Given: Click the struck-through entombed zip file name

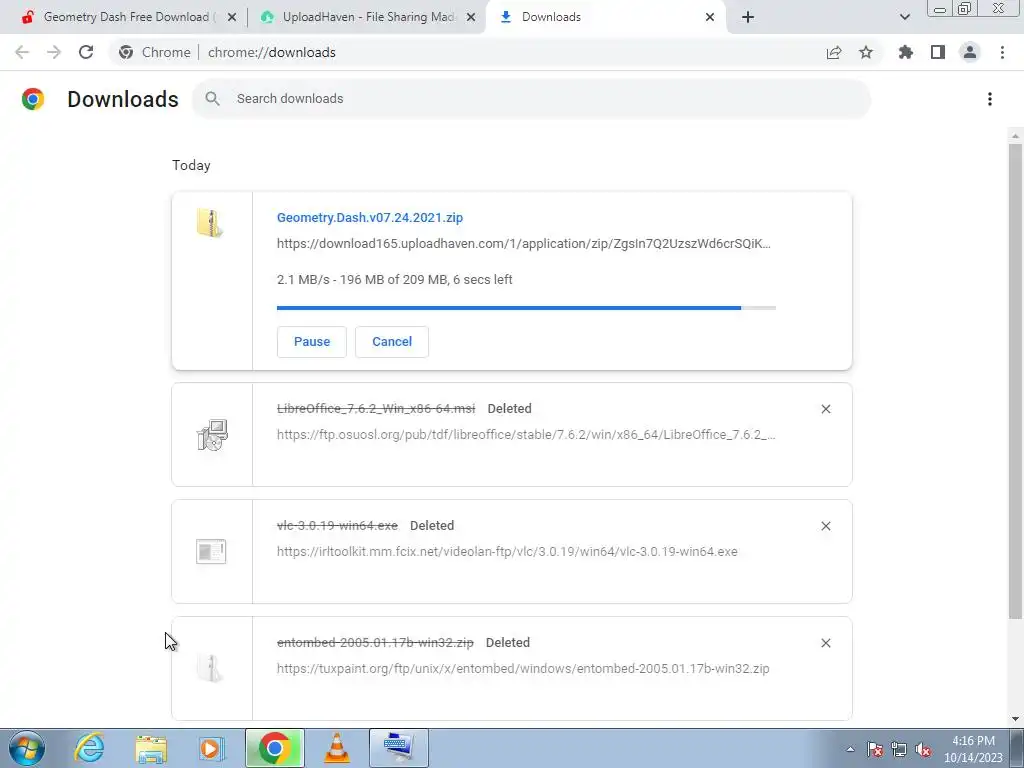Looking at the screenshot, I should click(x=375, y=642).
